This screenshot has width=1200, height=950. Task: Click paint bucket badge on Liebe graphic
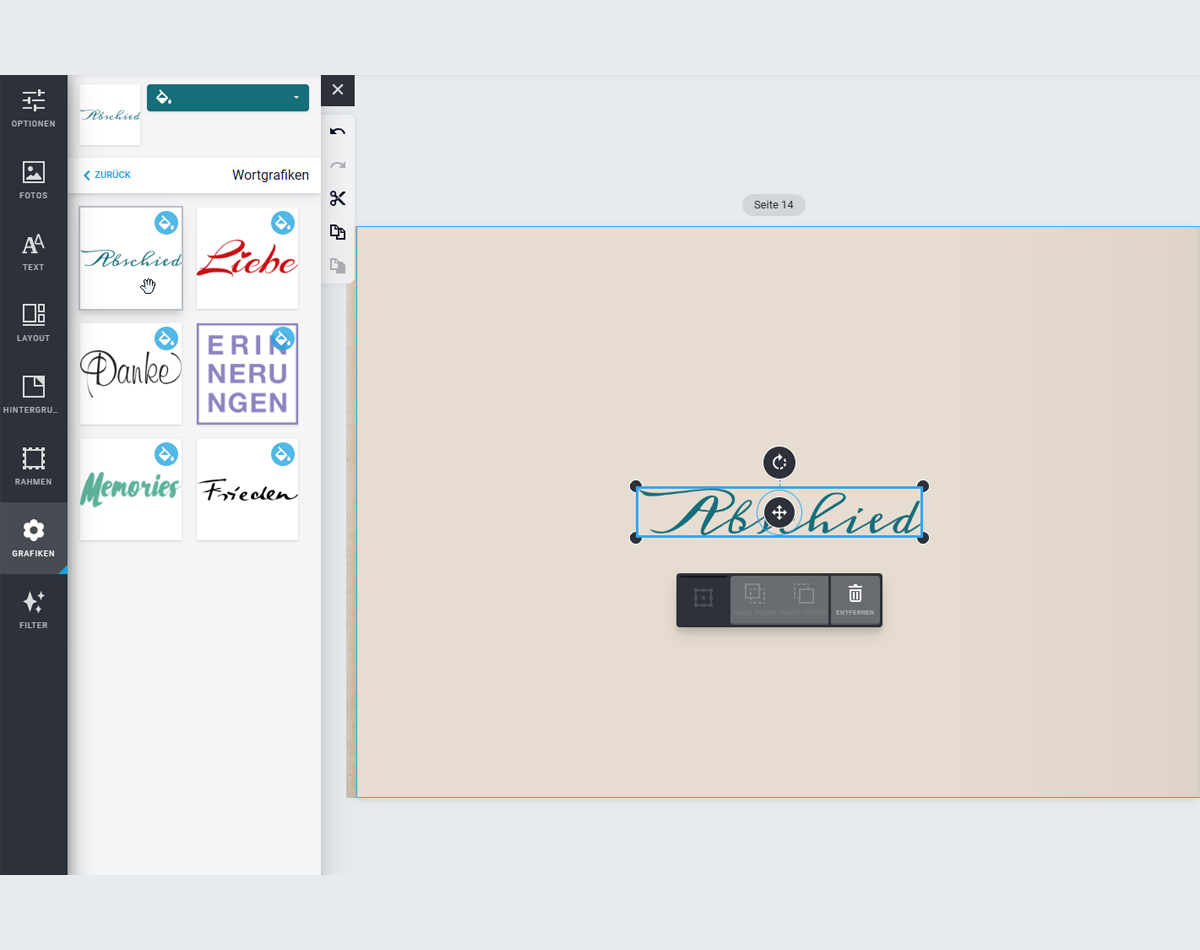point(283,223)
